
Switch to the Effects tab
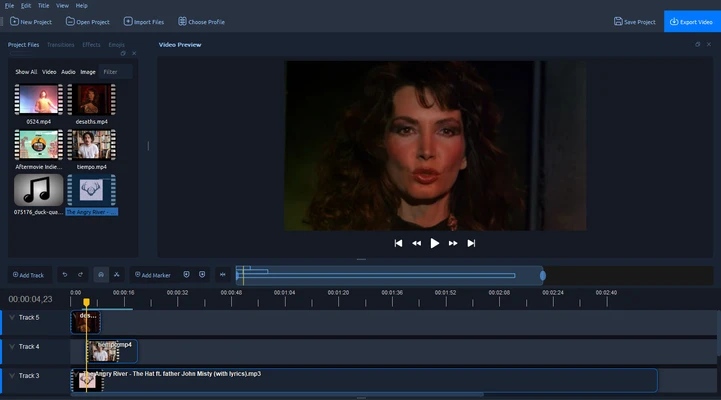[x=91, y=45]
